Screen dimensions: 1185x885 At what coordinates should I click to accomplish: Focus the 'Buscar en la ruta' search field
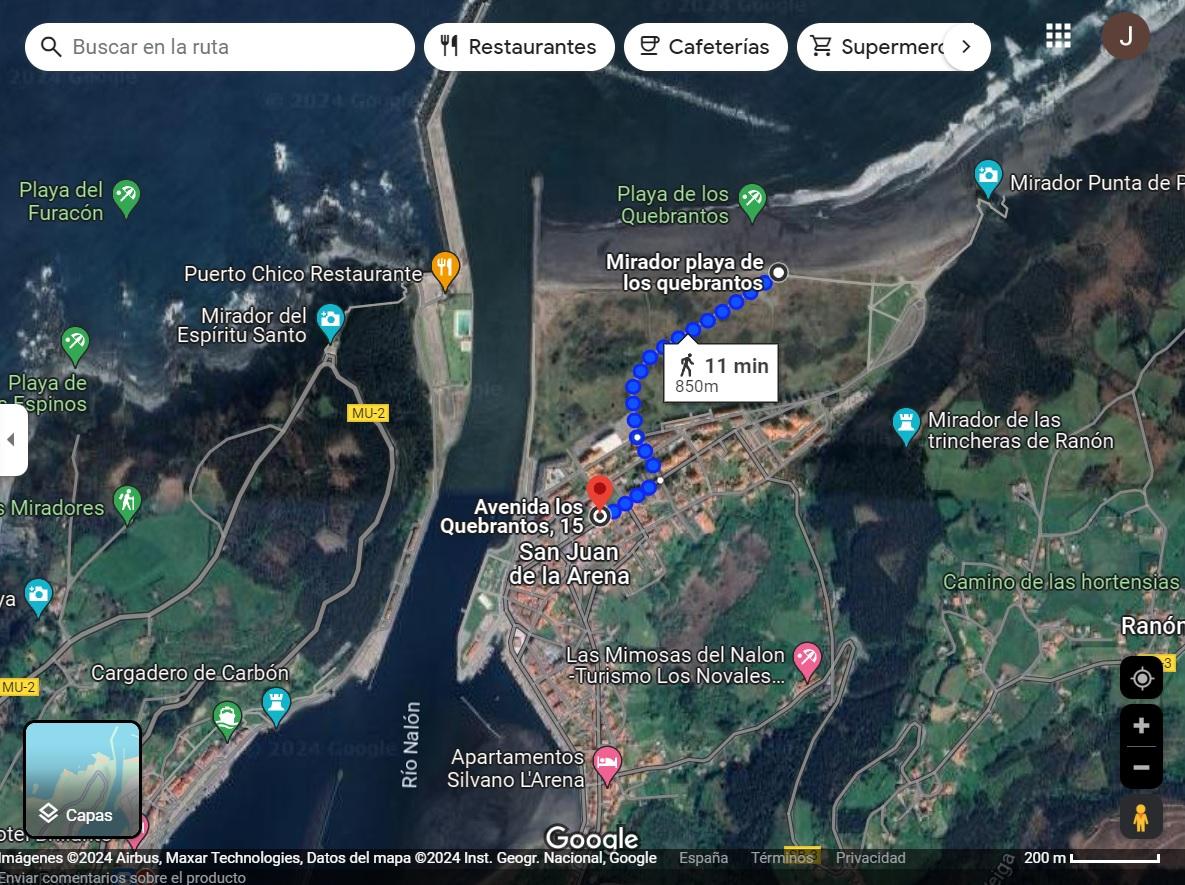click(x=220, y=47)
